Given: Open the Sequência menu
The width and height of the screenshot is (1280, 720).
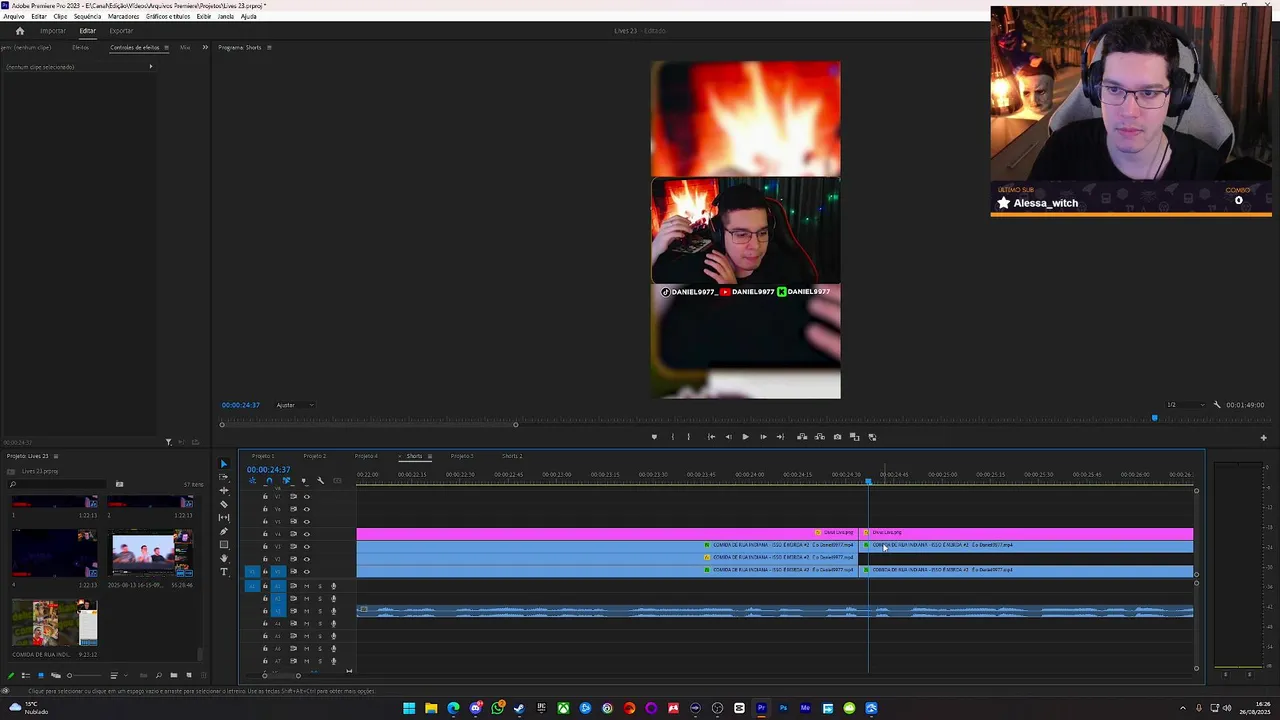Looking at the screenshot, I should tap(87, 17).
